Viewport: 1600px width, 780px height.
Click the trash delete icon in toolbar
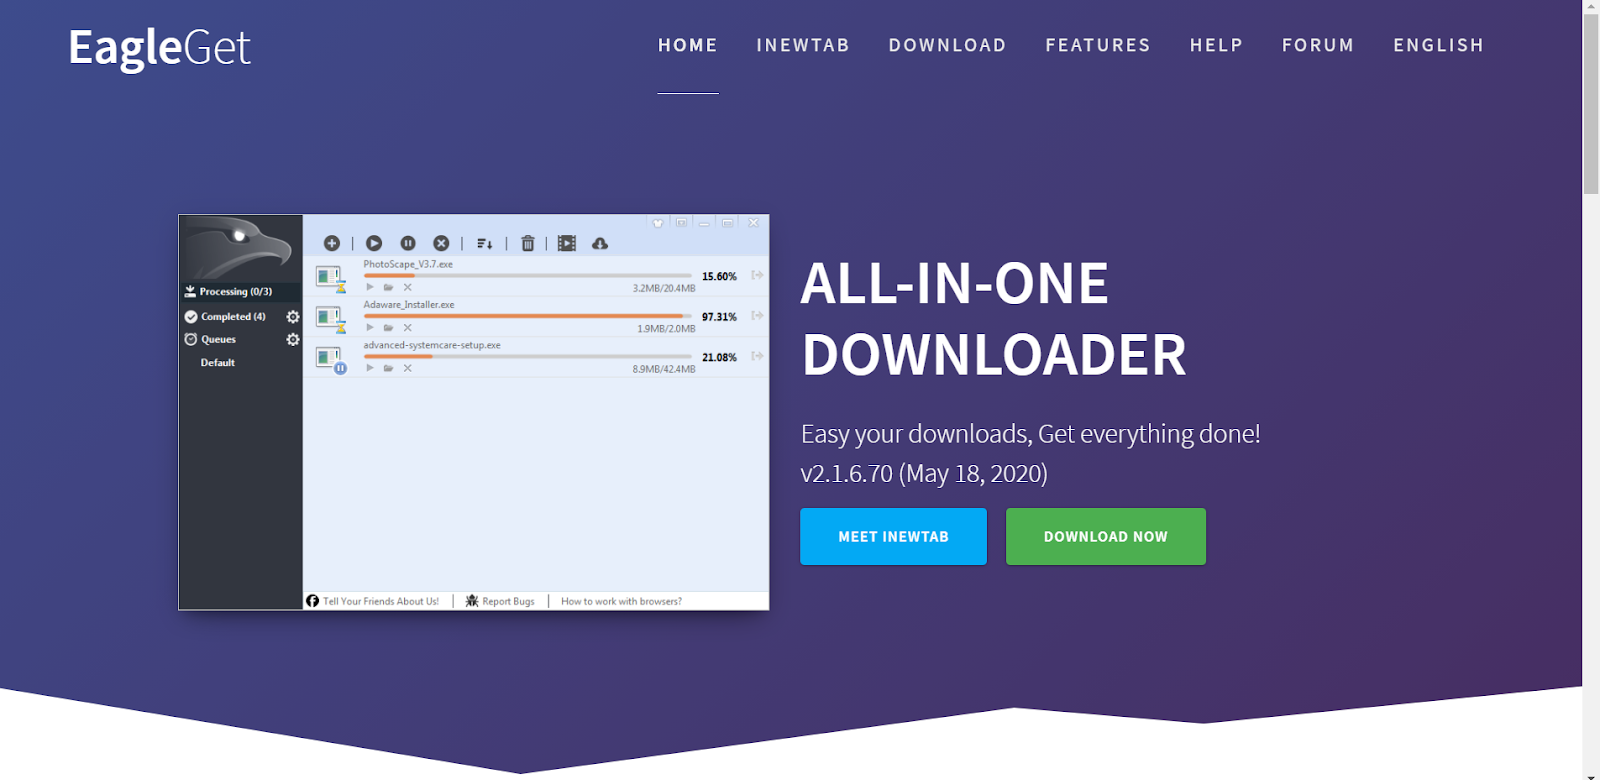528,243
